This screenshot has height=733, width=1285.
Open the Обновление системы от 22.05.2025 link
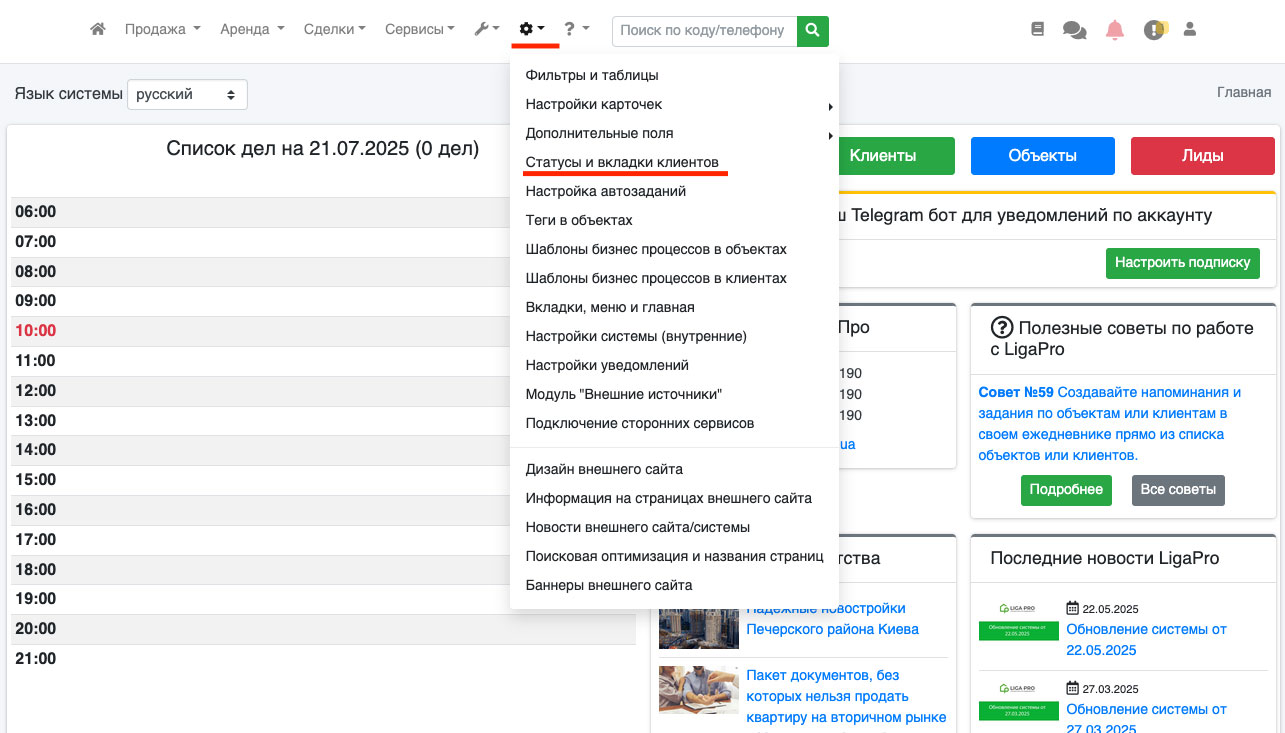(x=1146, y=640)
